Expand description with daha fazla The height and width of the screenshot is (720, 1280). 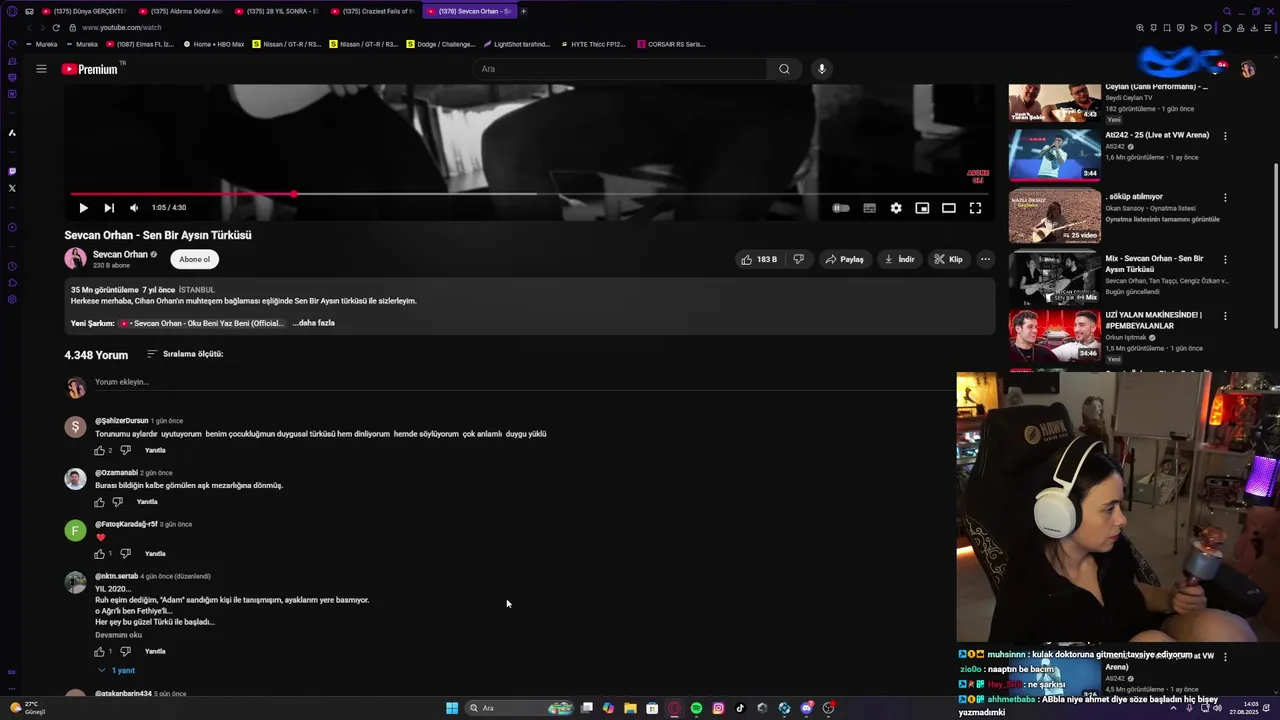tap(314, 323)
